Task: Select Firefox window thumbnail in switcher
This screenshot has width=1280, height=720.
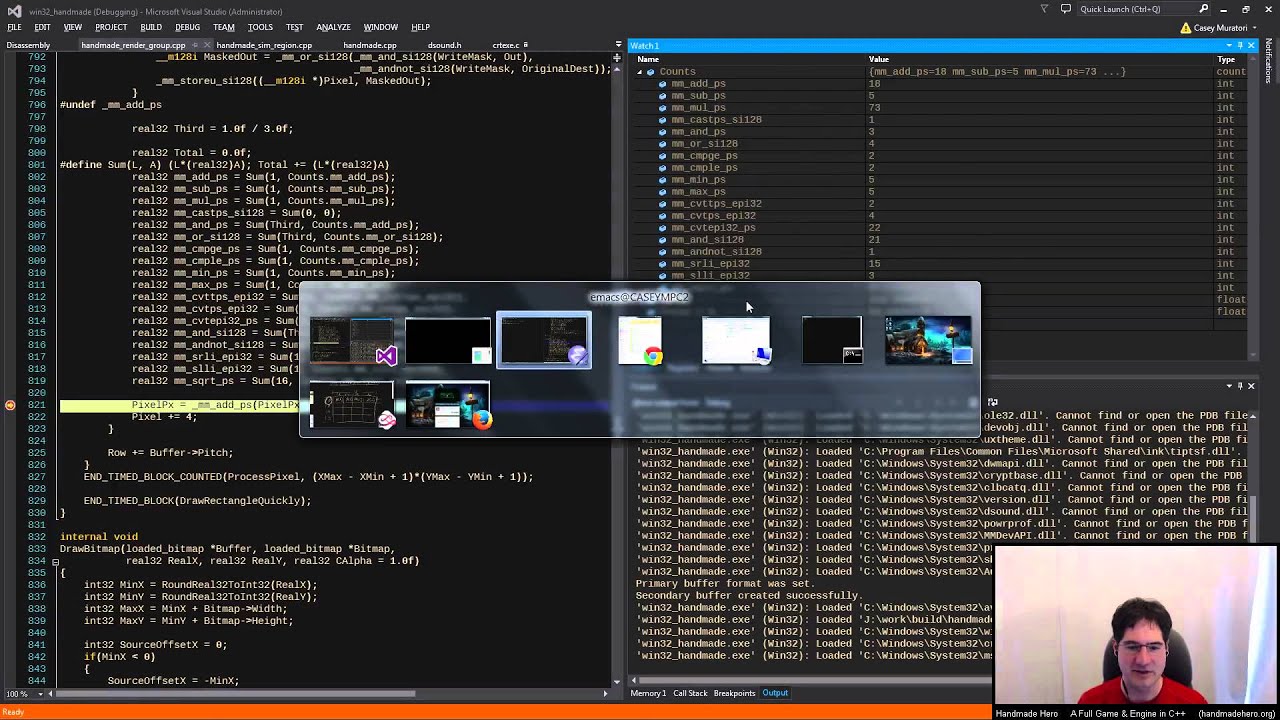Action: pos(448,405)
